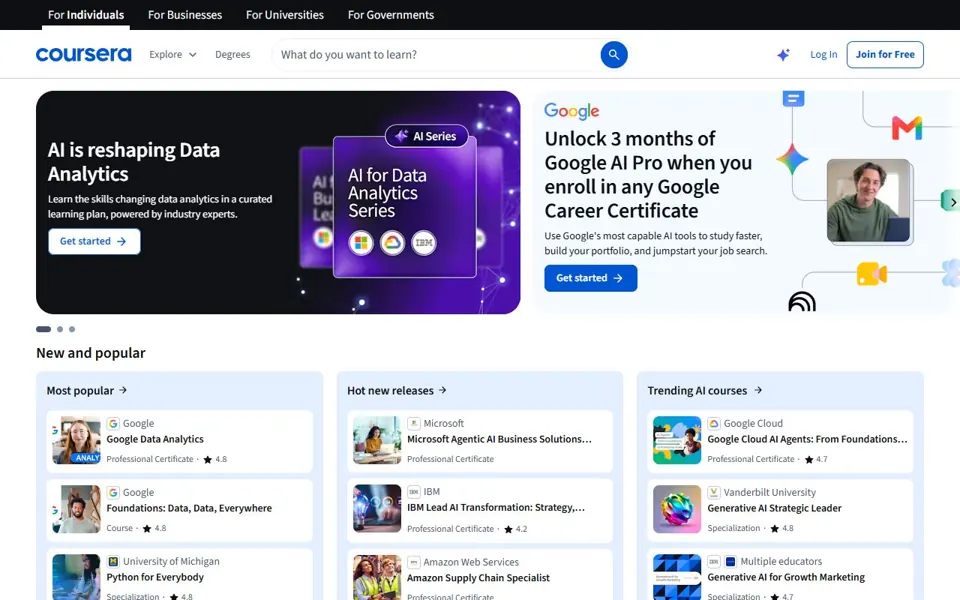Open Python for Everybody title
The height and width of the screenshot is (600, 960).
(x=155, y=577)
